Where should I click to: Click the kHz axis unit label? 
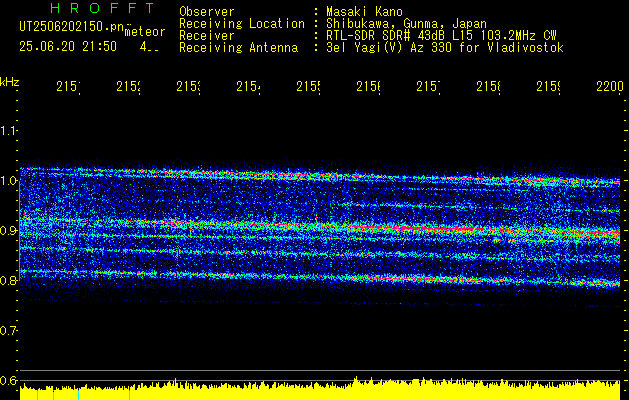[x=10, y=83]
